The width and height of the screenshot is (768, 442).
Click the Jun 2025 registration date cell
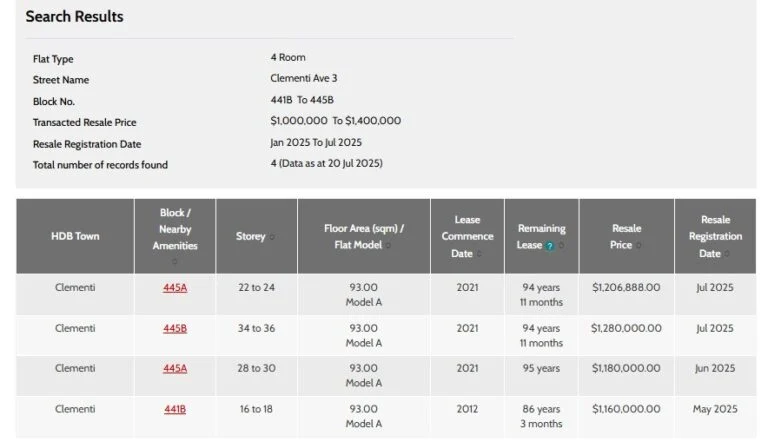pos(715,368)
